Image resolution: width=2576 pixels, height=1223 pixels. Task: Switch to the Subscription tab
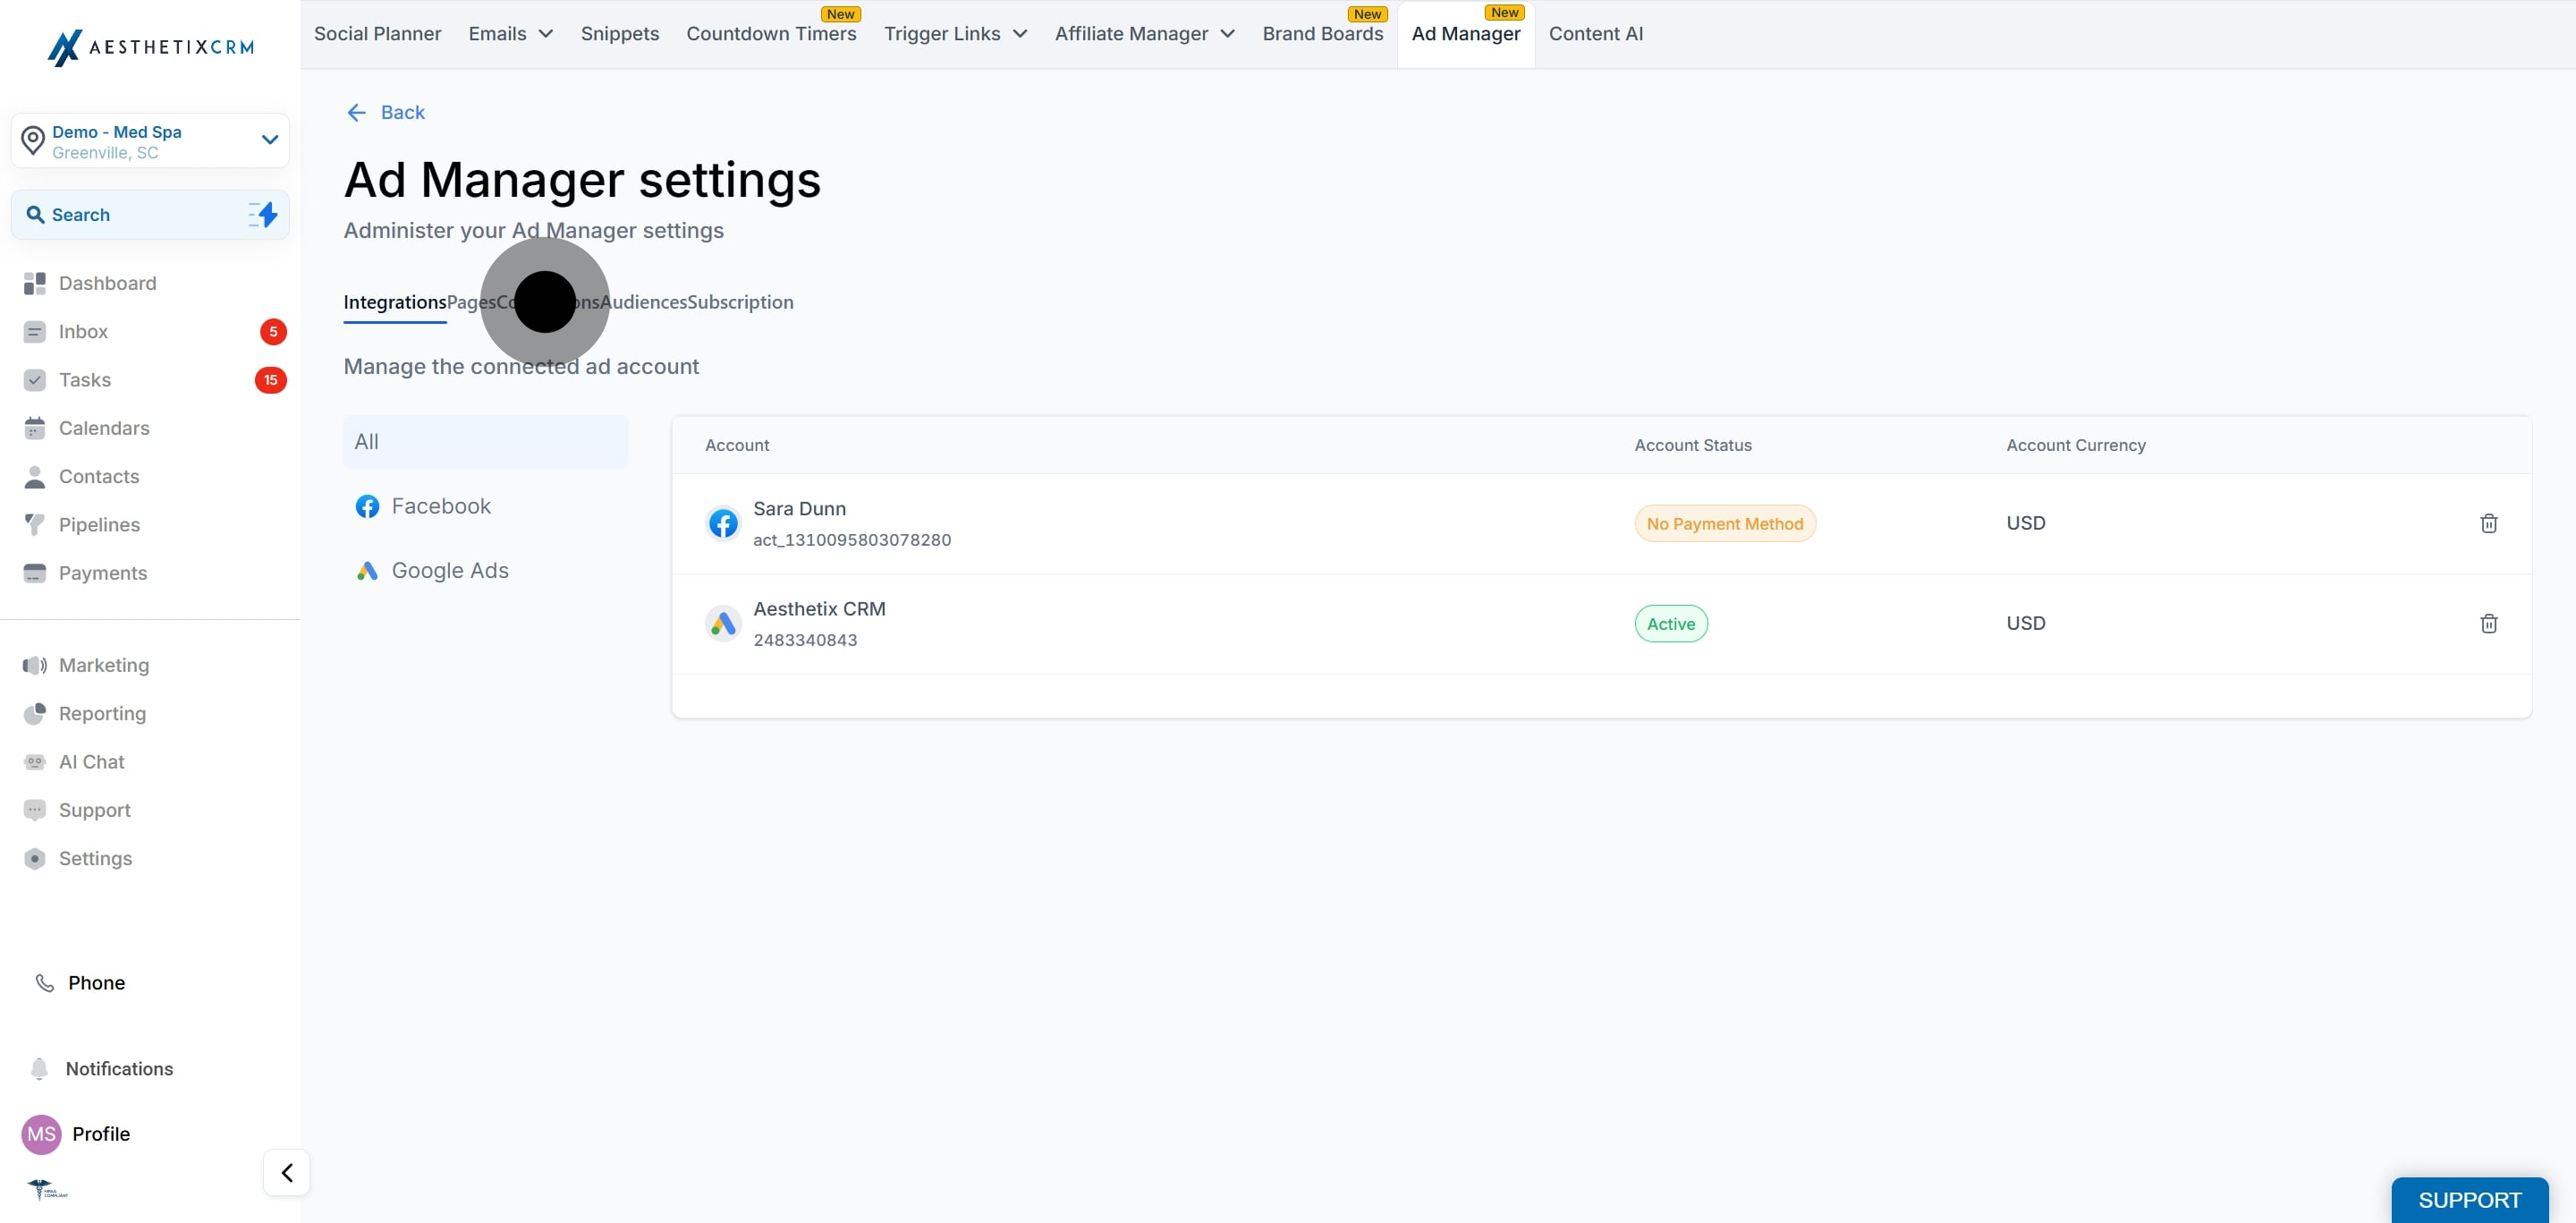coord(740,302)
